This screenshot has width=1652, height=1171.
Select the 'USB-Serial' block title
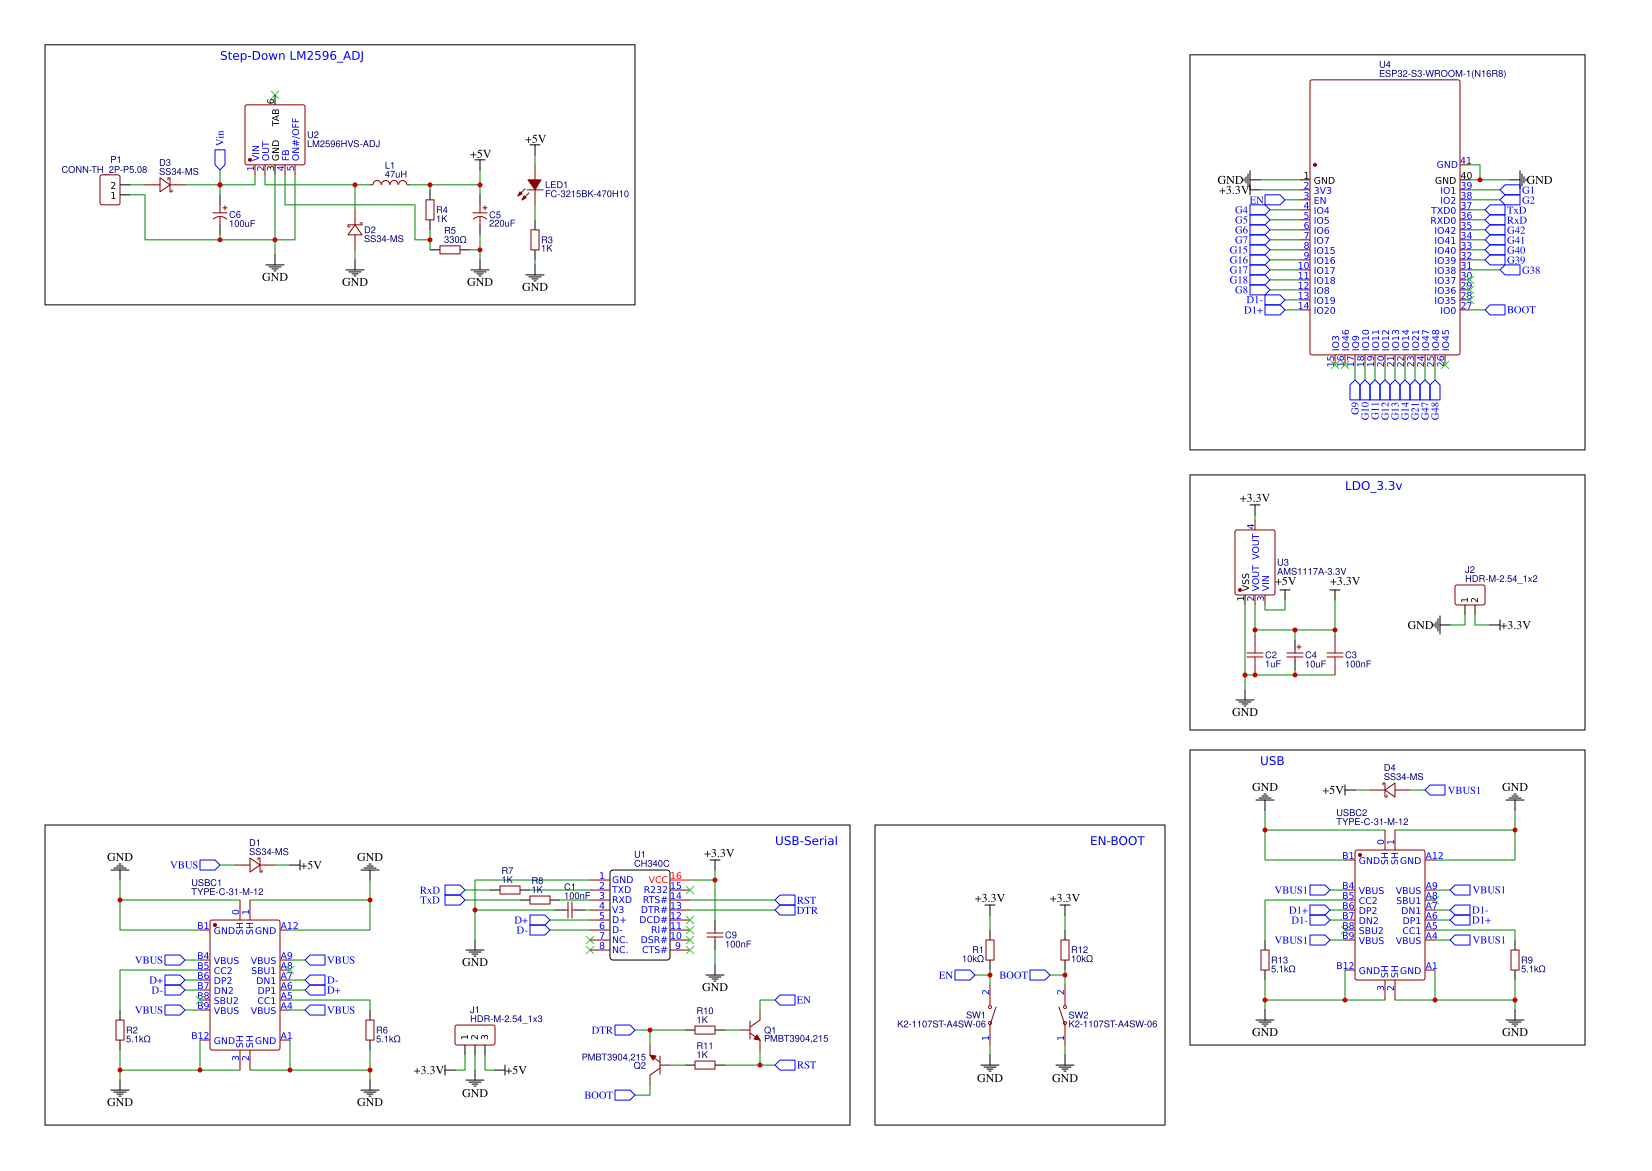[806, 841]
